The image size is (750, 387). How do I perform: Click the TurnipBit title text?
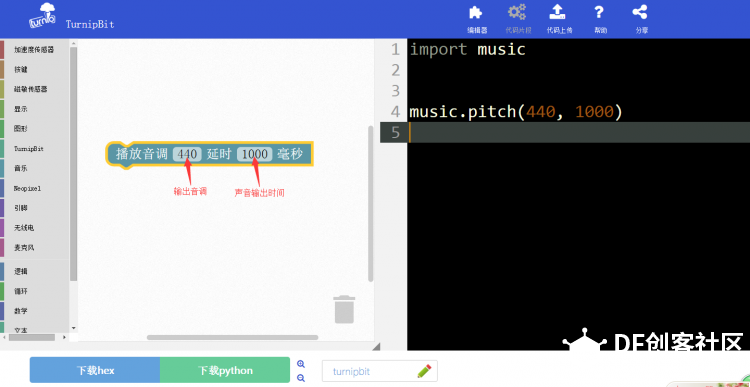coord(90,24)
